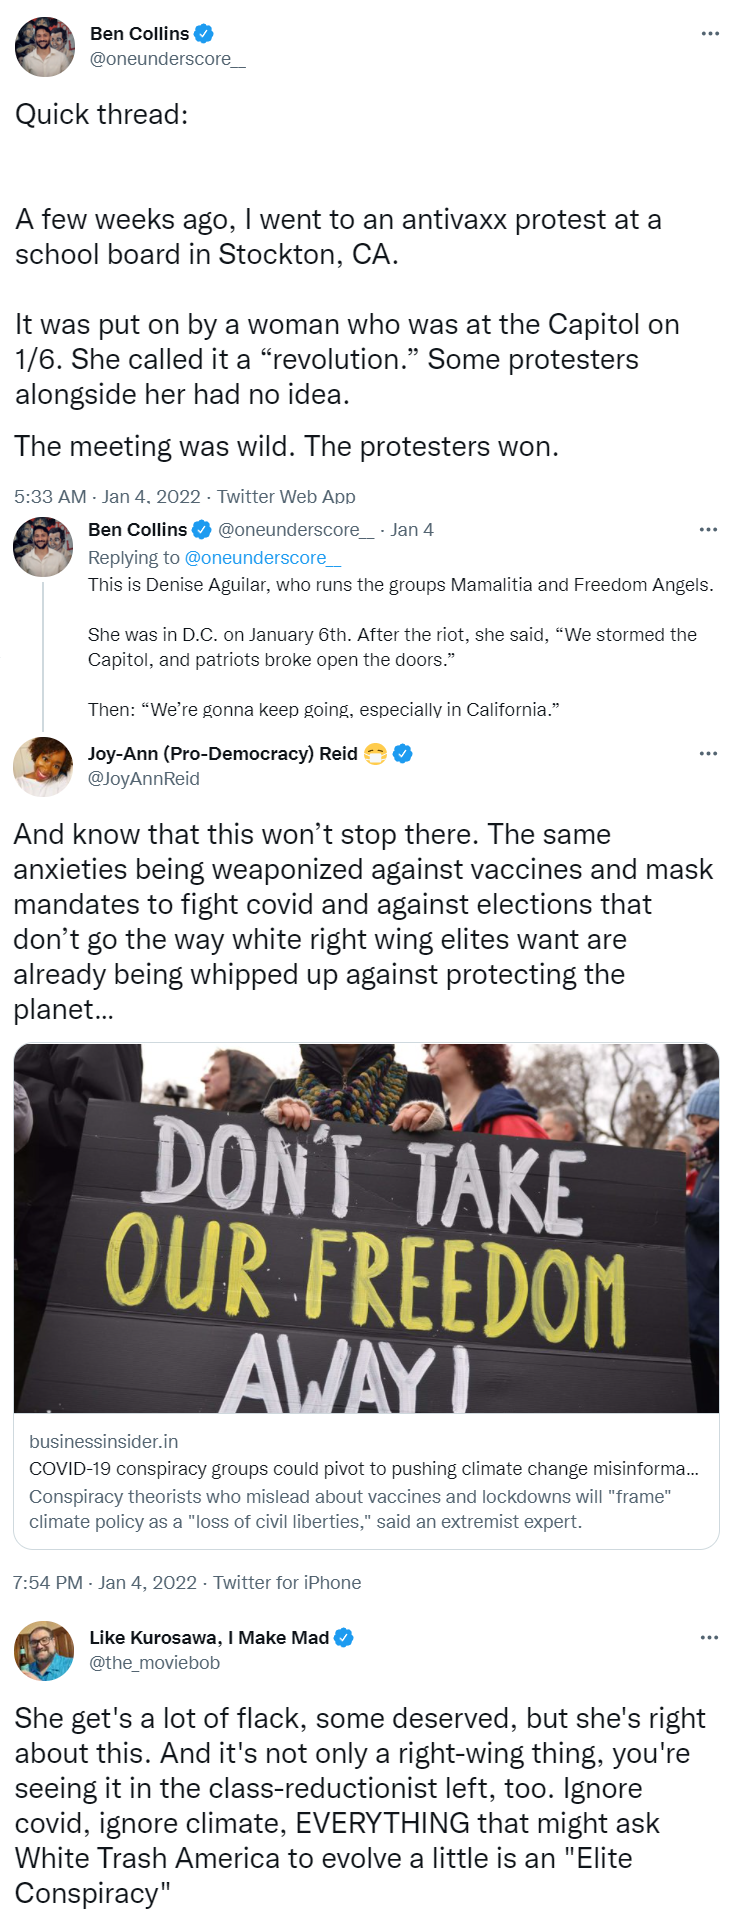Viewport: 737px width, 1924px height.
Task: Open more options on the_moviebob tweet
Action: (710, 1638)
